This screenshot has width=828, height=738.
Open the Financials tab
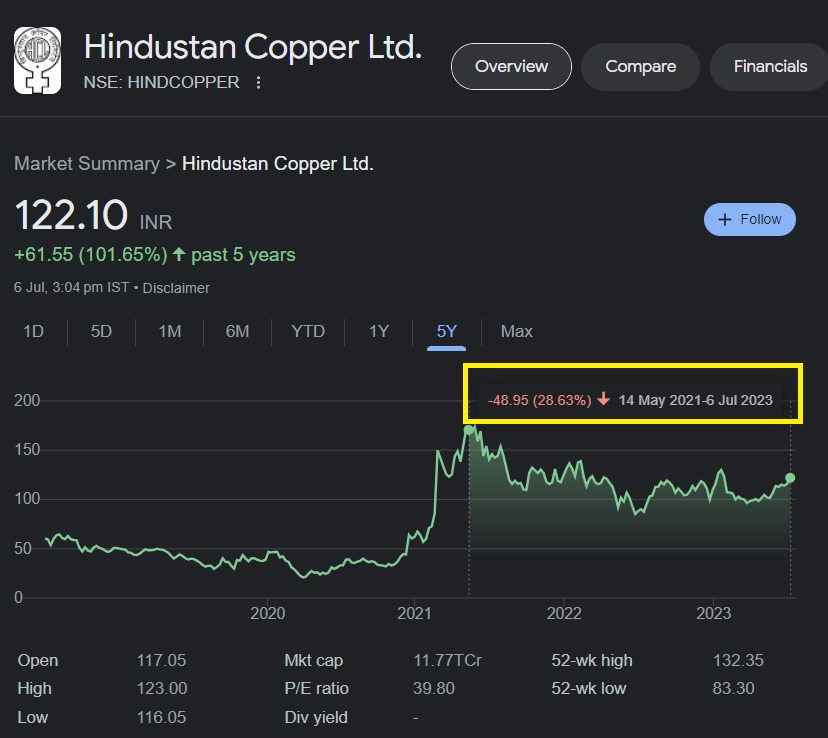(770, 67)
